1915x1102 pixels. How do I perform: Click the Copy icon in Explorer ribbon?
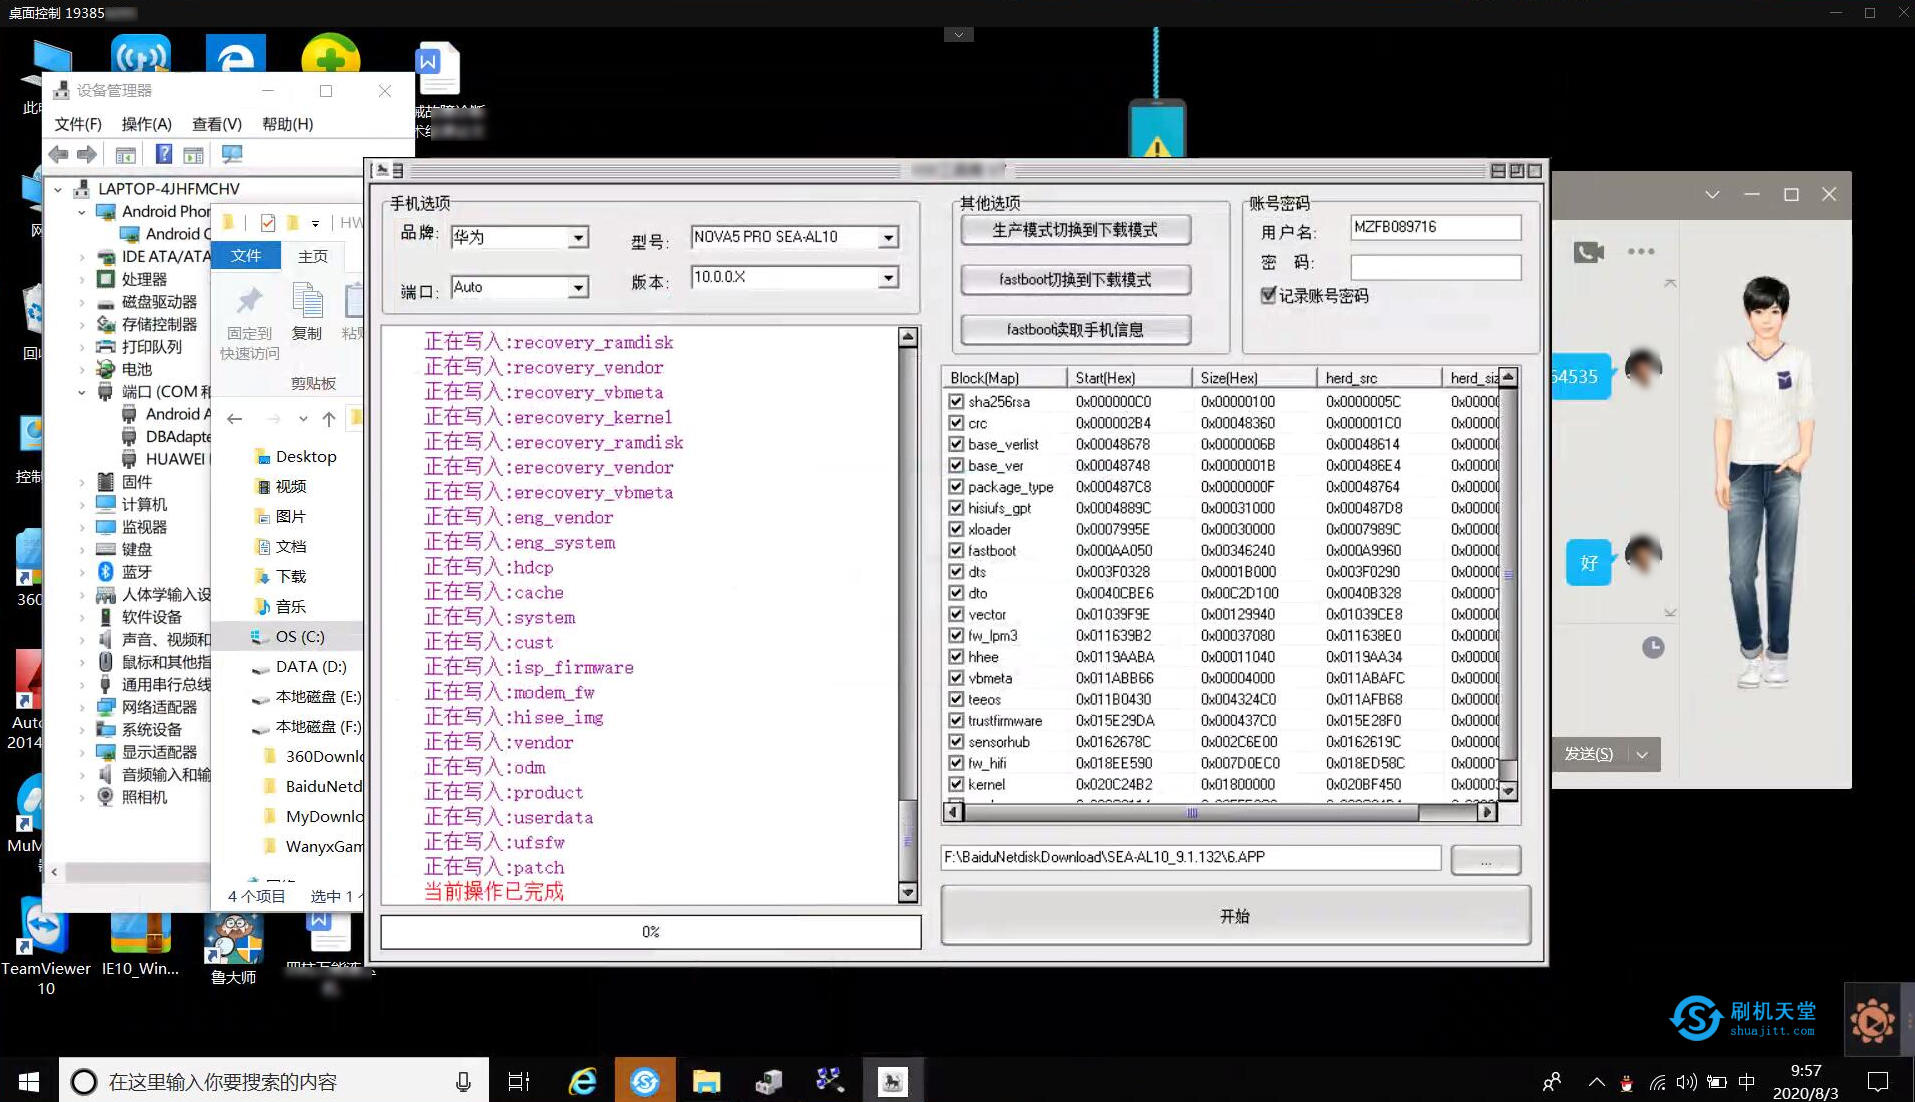pyautogui.click(x=307, y=300)
